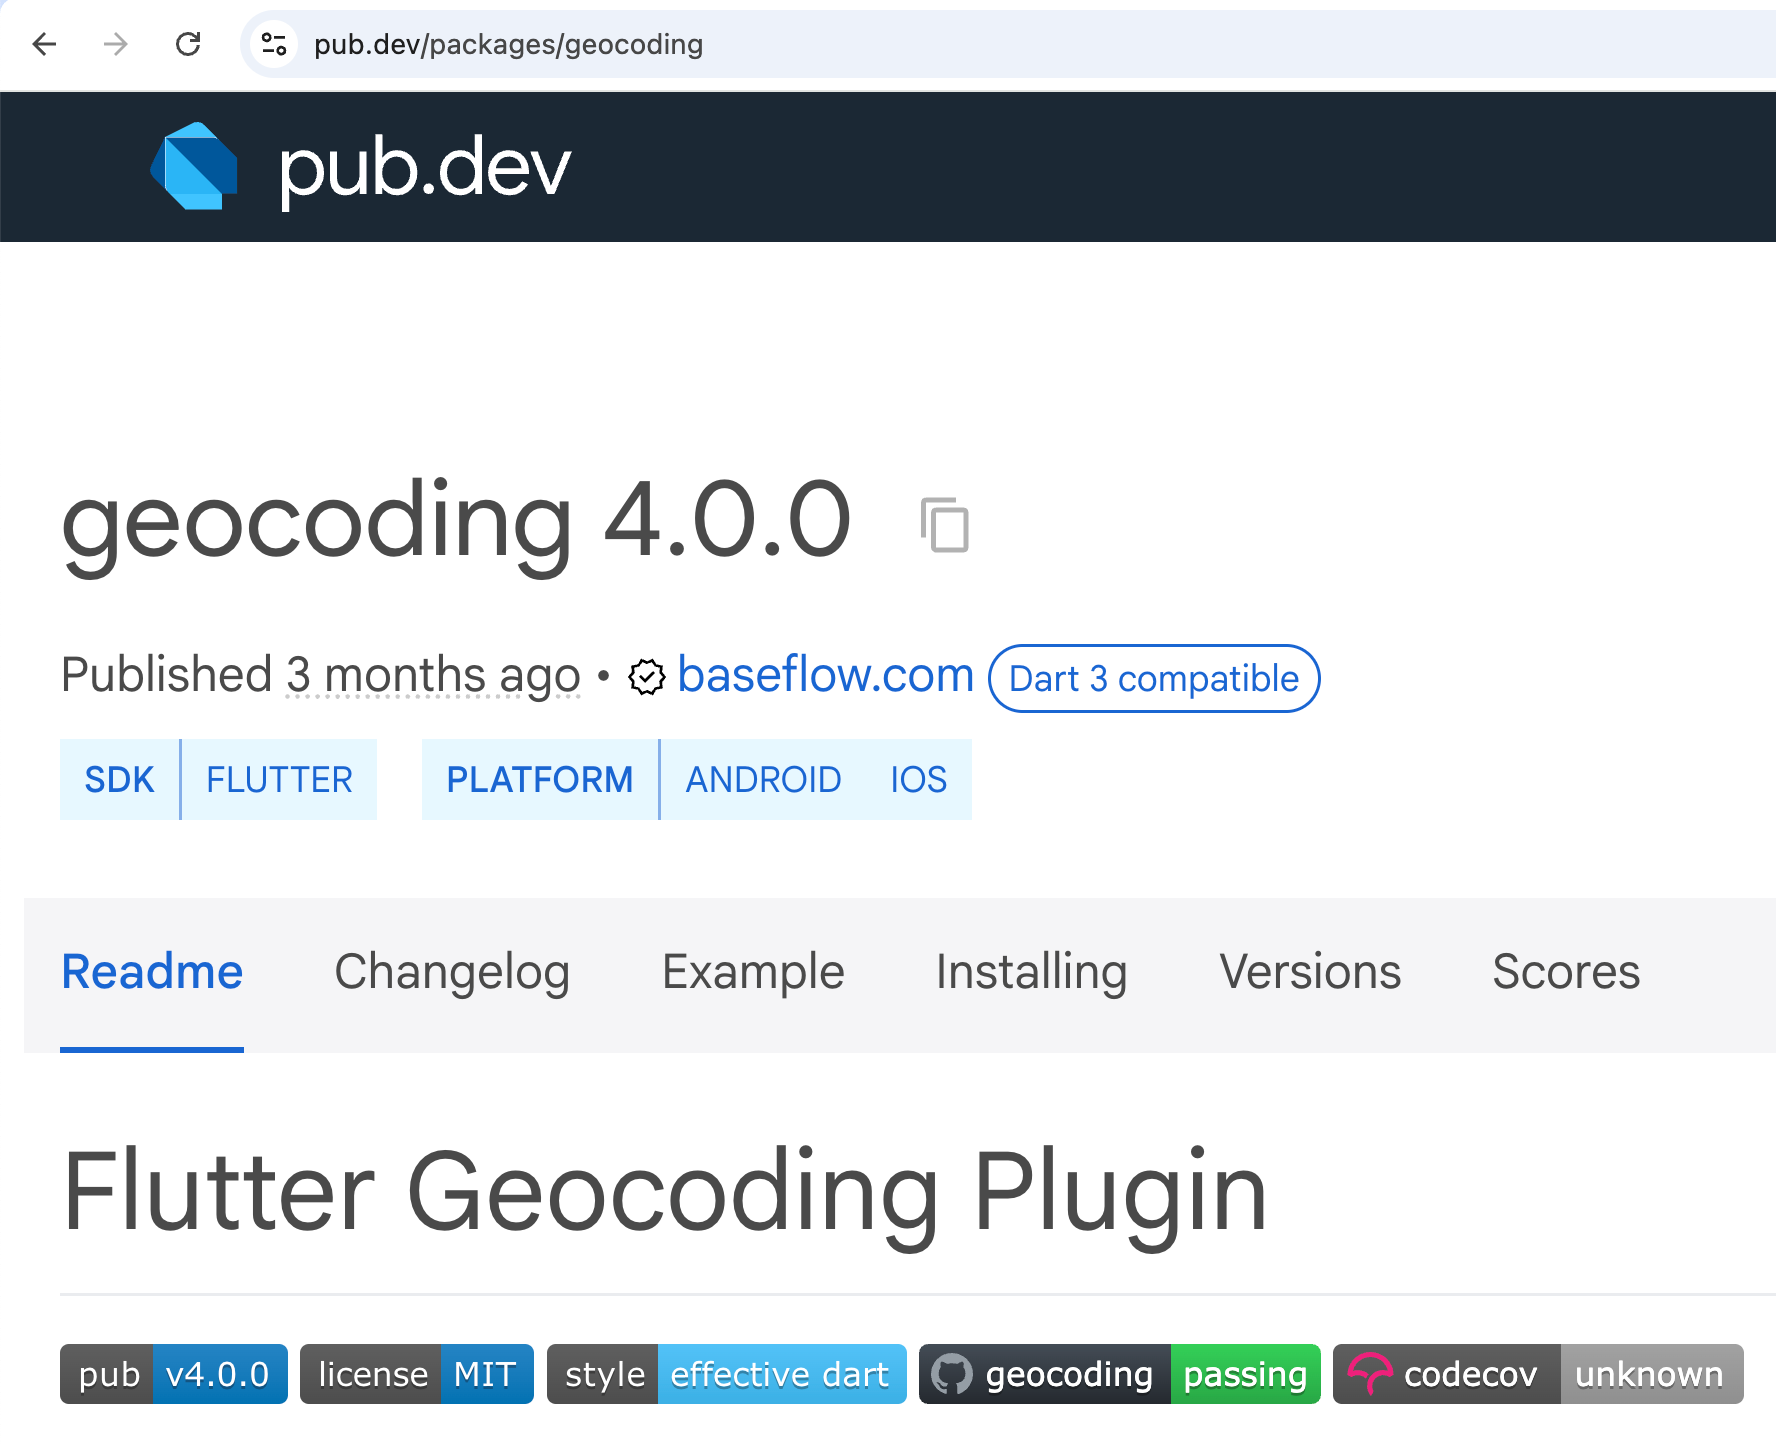Click the Dart 3 compatible badge
Viewport: 1776px width, 1444px height.
[x=1154, y=678]
